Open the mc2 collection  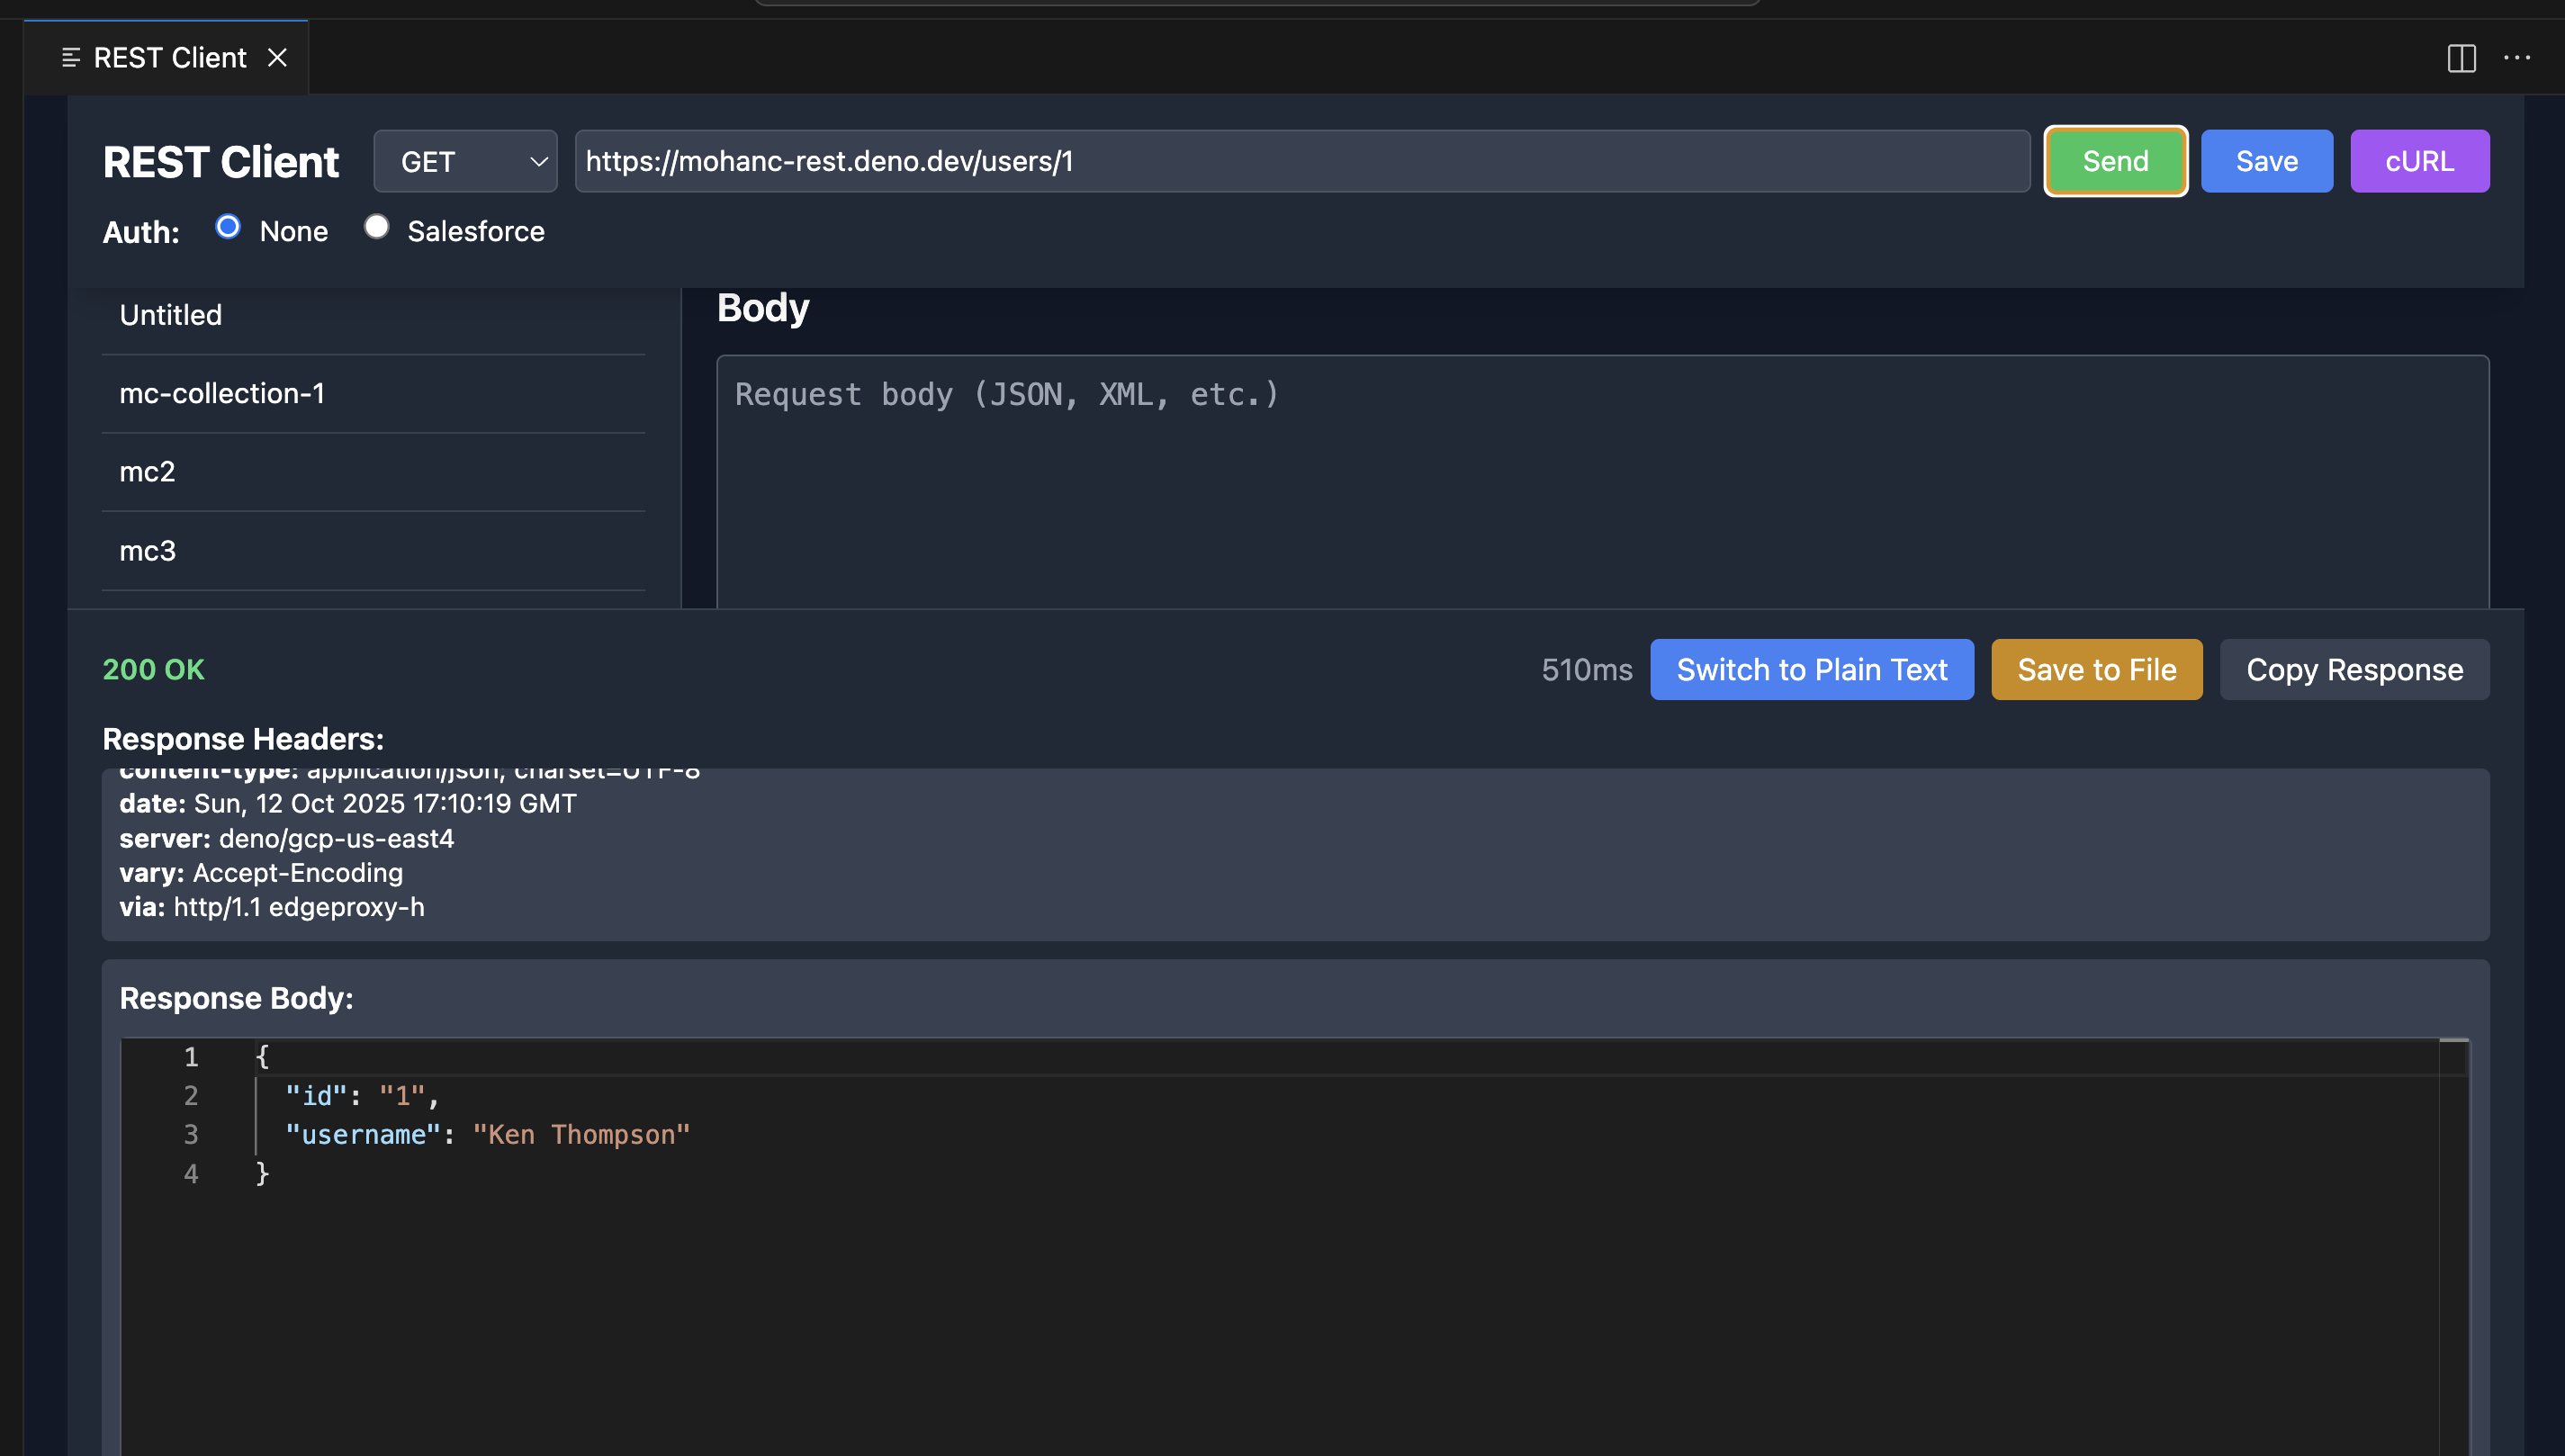coord(148,472)
